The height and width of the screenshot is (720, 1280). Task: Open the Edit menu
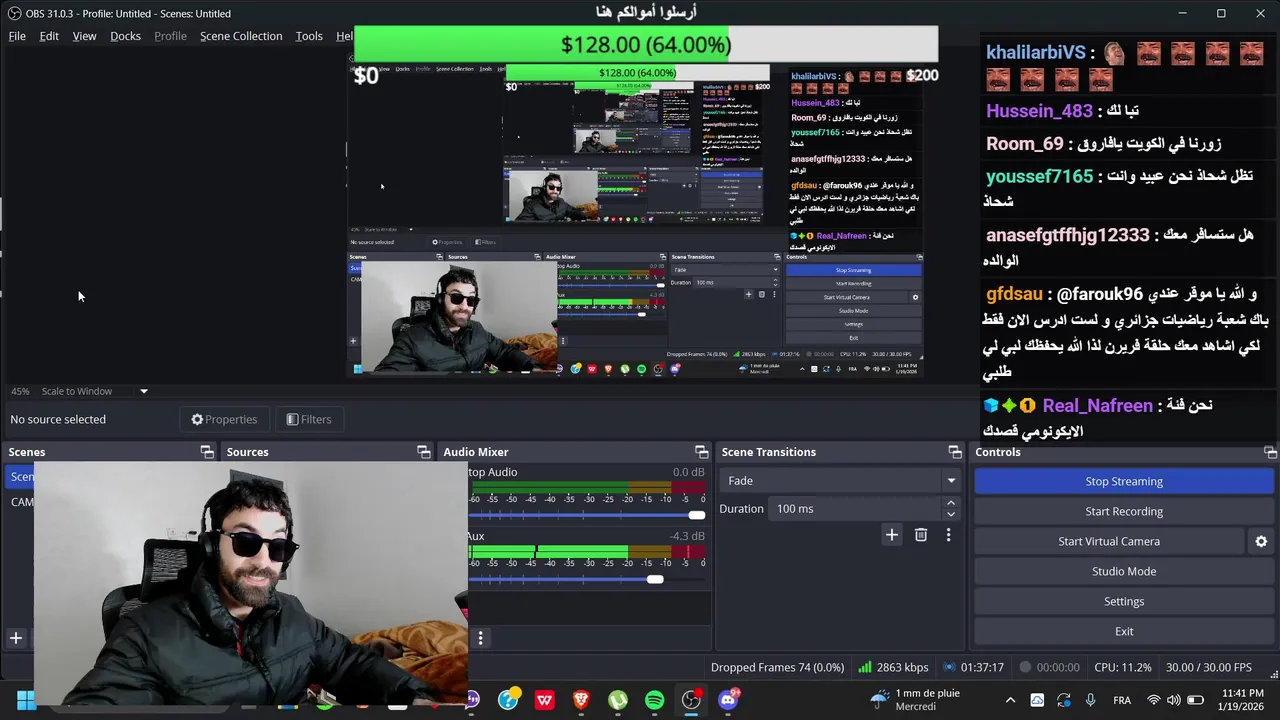coord(49,36)
